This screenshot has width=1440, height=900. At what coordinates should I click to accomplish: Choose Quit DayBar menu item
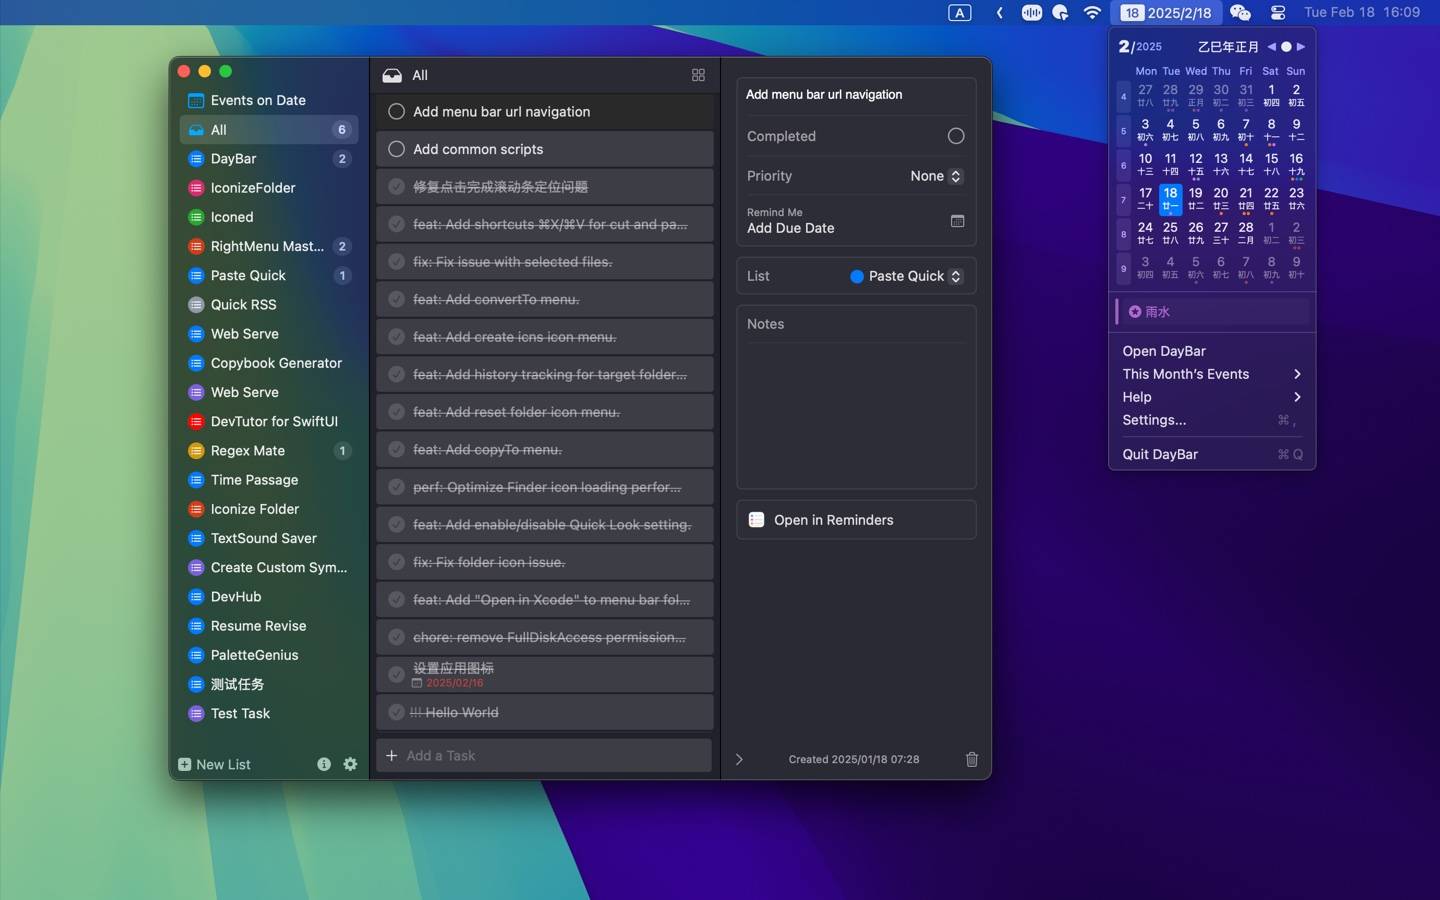pos(1212,454)
